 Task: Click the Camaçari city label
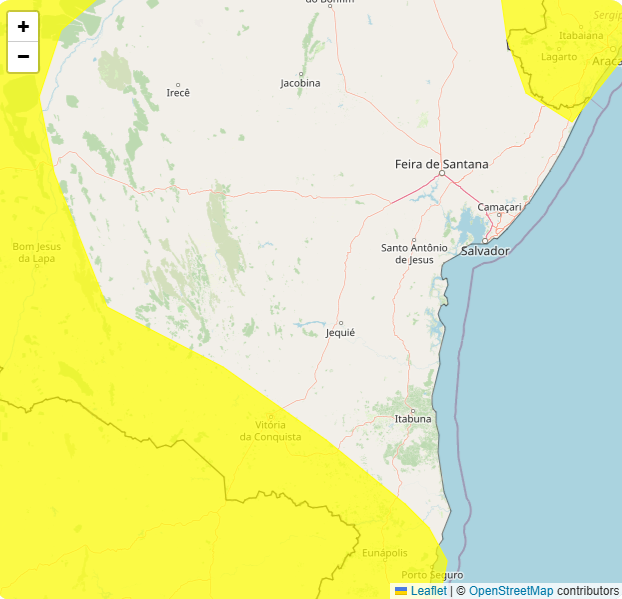coord(500,207)
